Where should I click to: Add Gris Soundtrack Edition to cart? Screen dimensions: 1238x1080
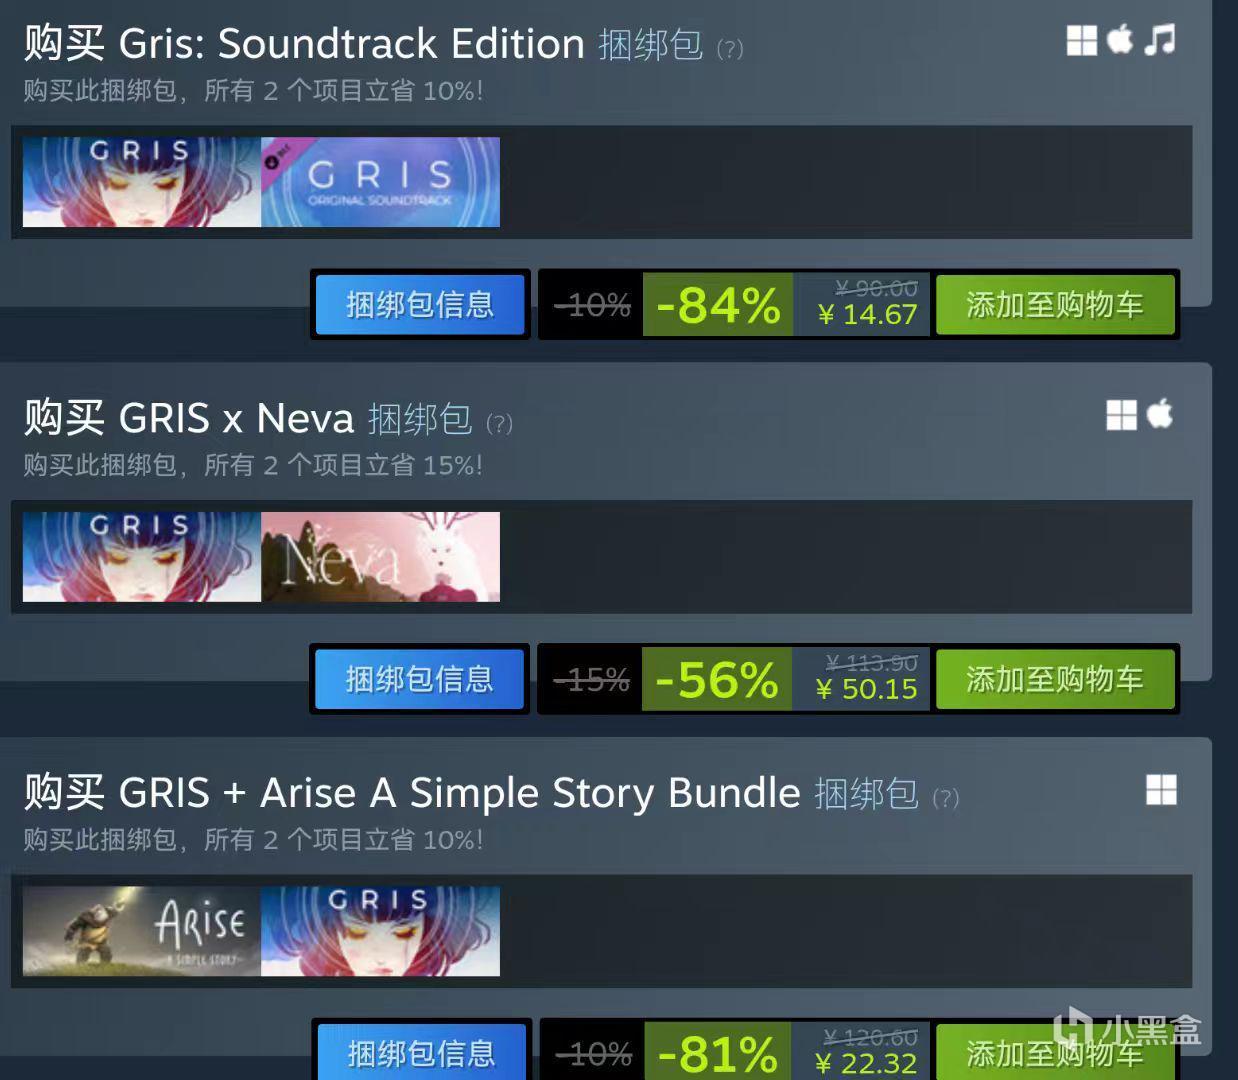1055,304
